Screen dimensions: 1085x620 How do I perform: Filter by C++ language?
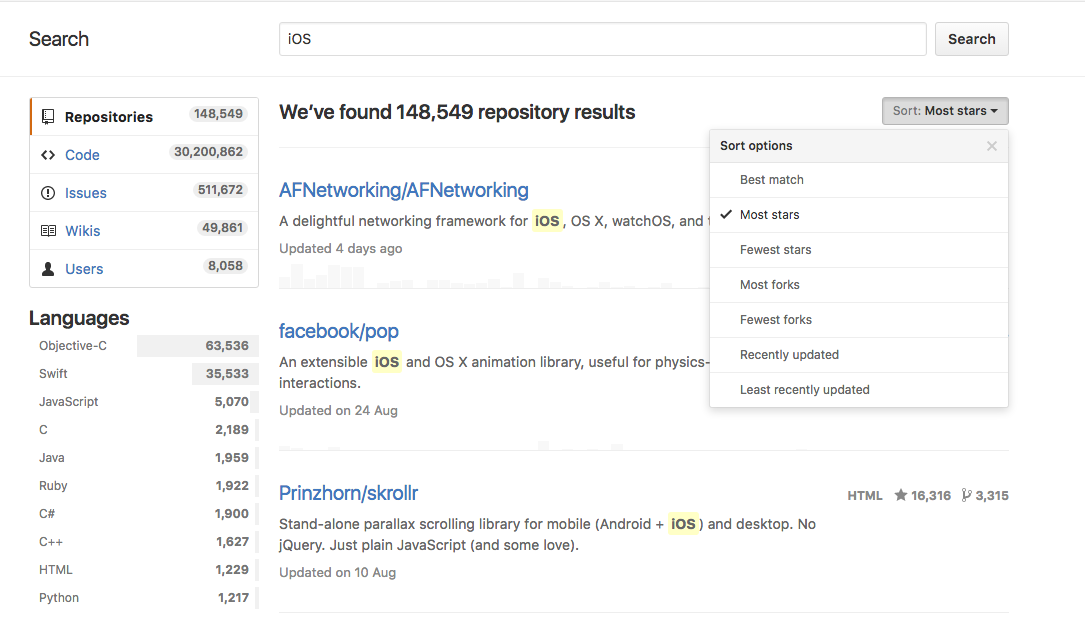[144, 542]
